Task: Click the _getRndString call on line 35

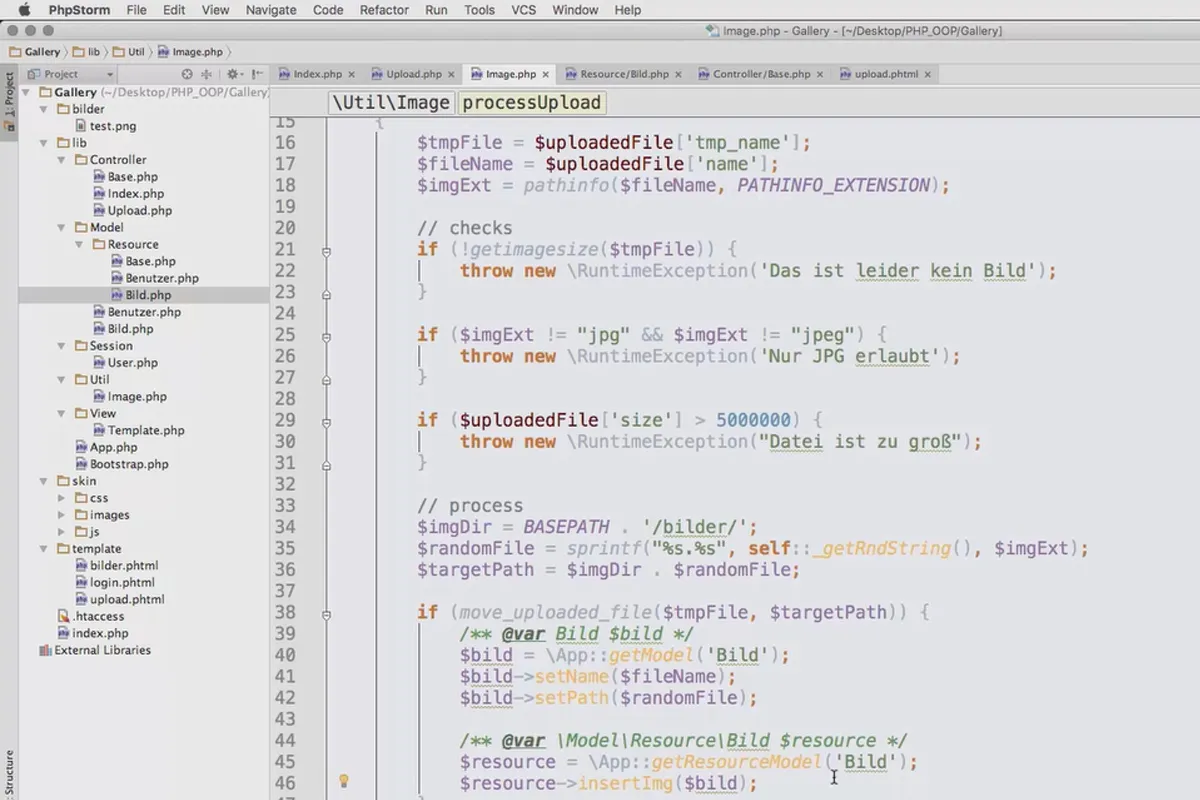Action: click(881, 549)
